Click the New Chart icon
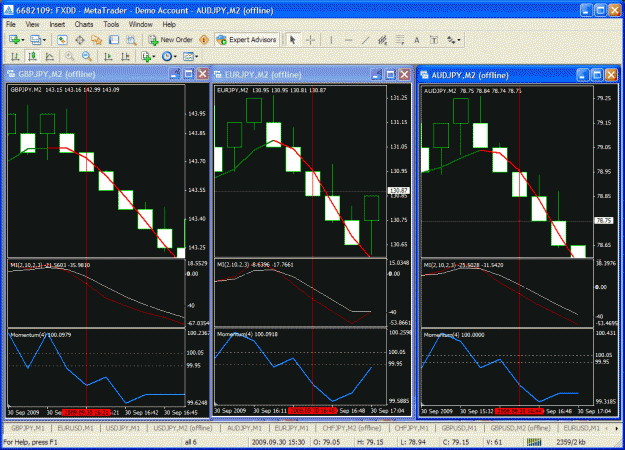Image resolution: width=625 pixels, height=450 pixels. (14, 40)
